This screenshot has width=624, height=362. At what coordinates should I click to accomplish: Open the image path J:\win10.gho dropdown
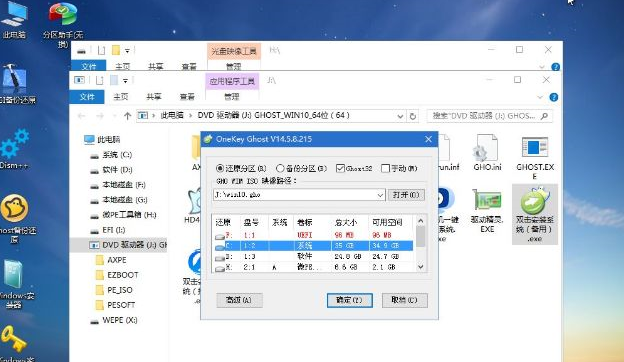click(380, 195)
